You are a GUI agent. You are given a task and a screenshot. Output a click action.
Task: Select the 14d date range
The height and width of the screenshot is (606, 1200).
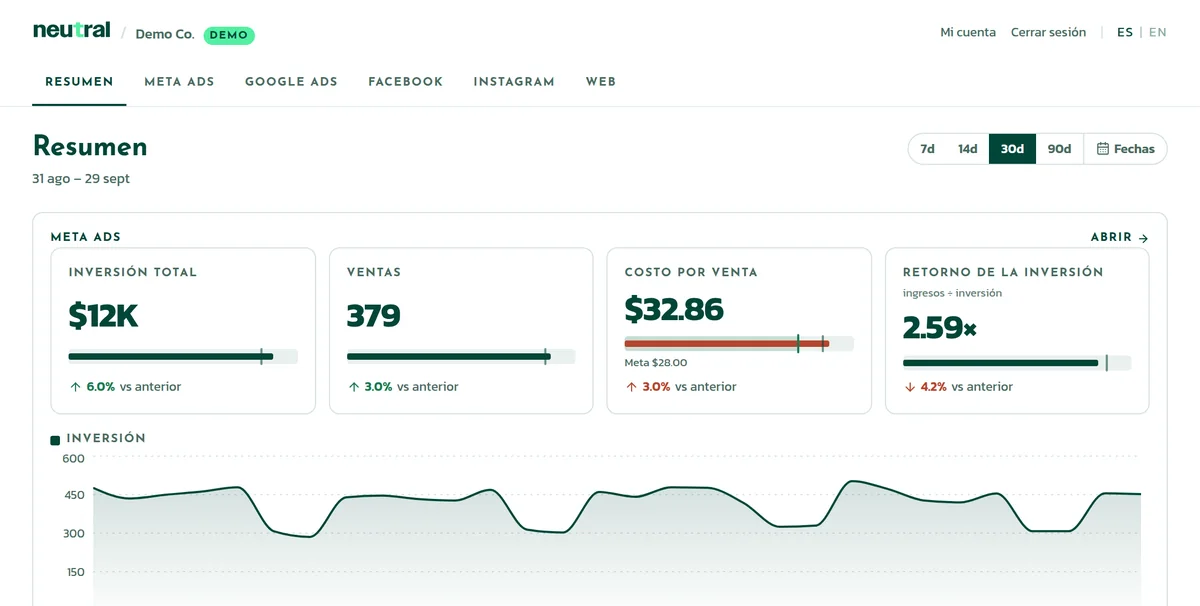pos(967,149)
